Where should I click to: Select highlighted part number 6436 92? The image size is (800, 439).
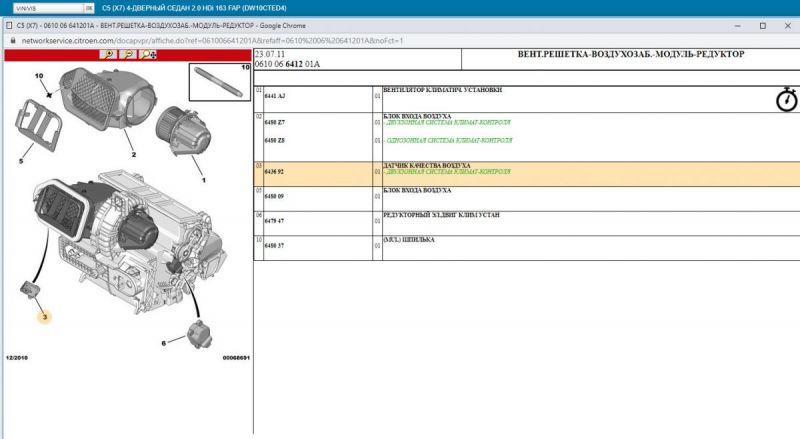point(276,172)
